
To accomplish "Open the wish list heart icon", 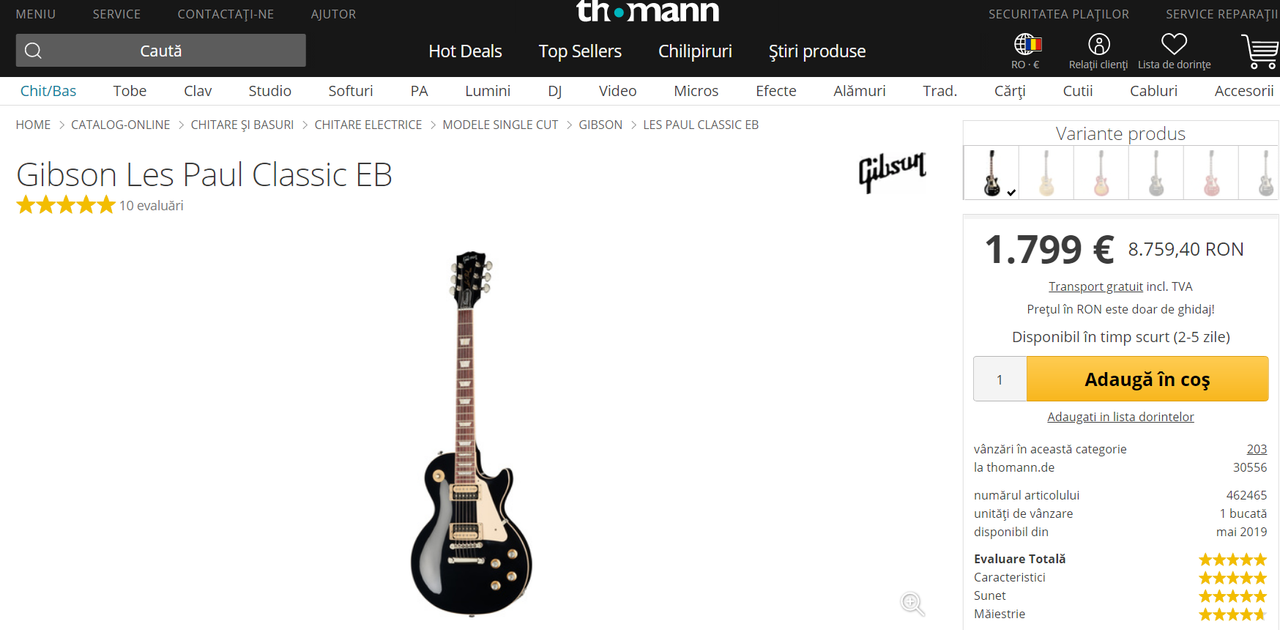I will click(x=1174, y=44).
